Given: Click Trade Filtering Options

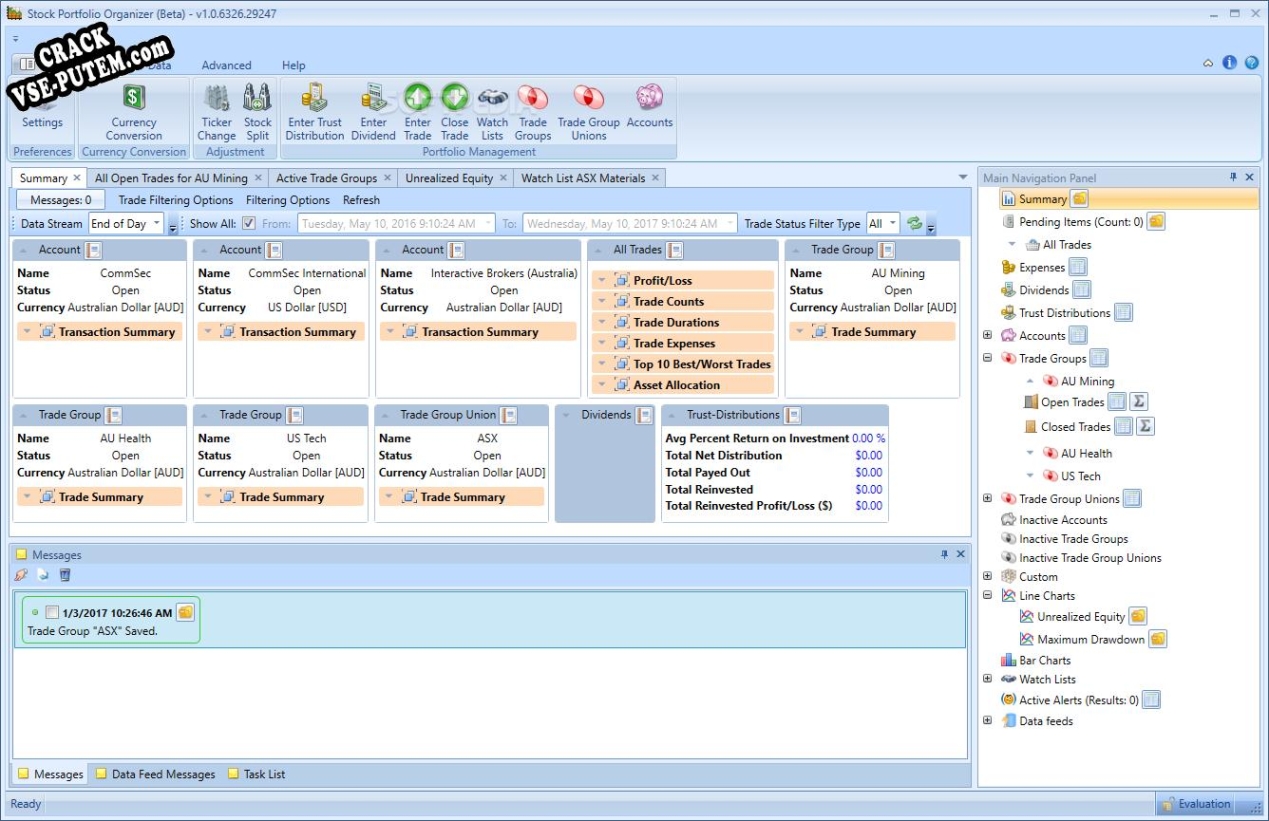Looking at the screenshot, I should click(176, 200).
